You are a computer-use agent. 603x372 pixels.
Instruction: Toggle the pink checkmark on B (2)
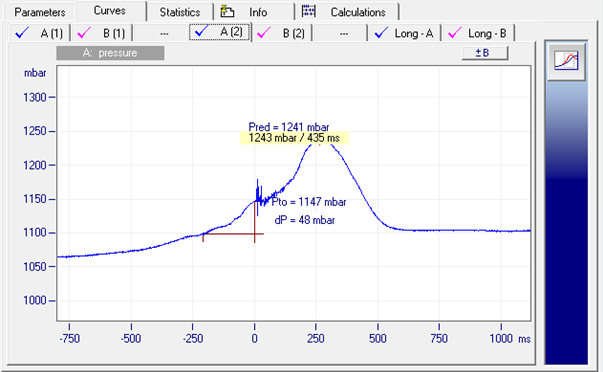pyautogui.click(x=264, y=33)
